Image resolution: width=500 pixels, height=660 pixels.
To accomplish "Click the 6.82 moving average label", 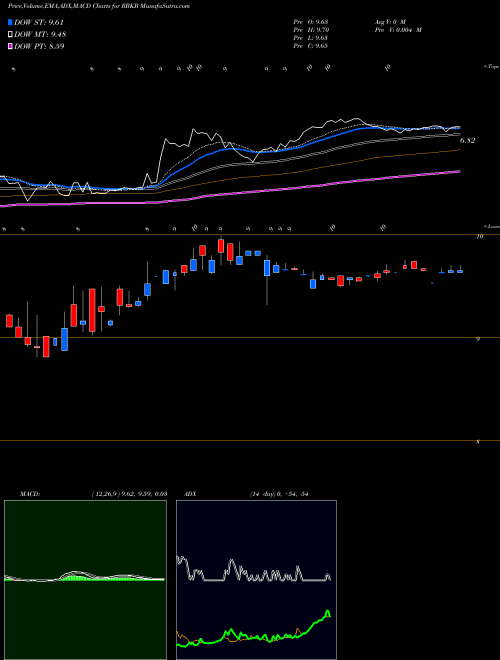I will tap(467, 141).
